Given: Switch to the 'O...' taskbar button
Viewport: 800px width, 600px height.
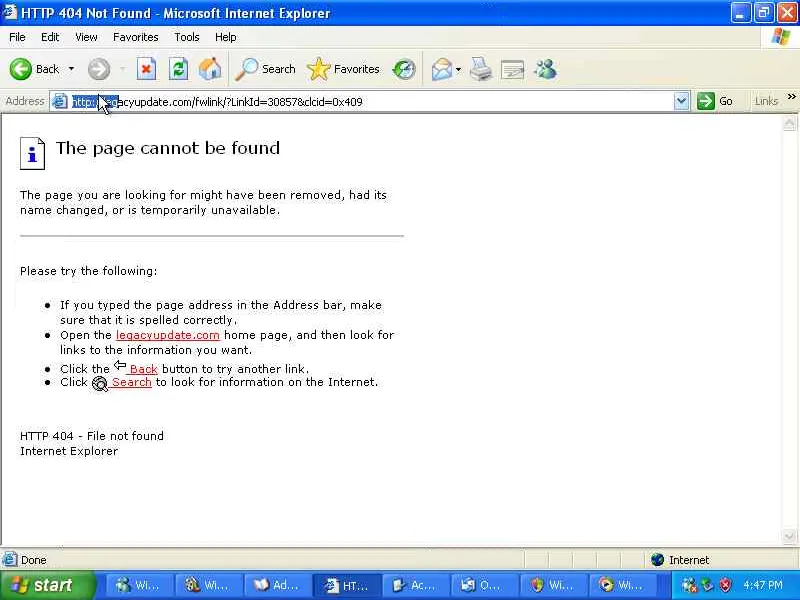Looking at the screenshot, I should (484, 586).
